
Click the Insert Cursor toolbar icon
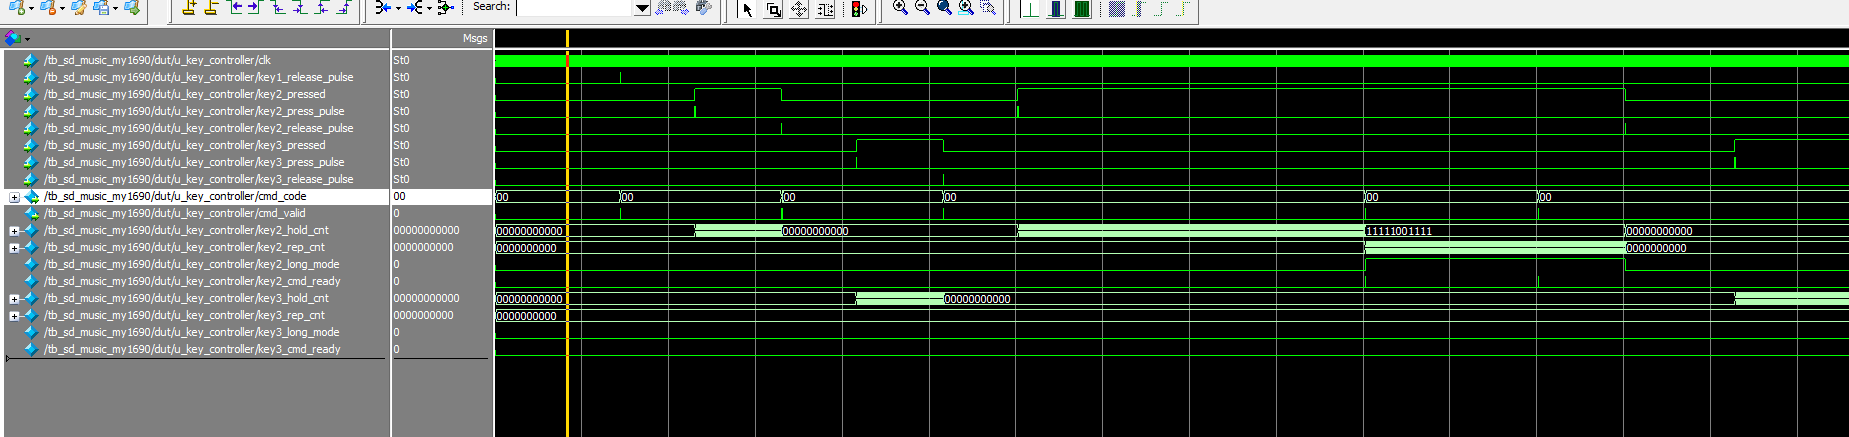pos(189,8)
